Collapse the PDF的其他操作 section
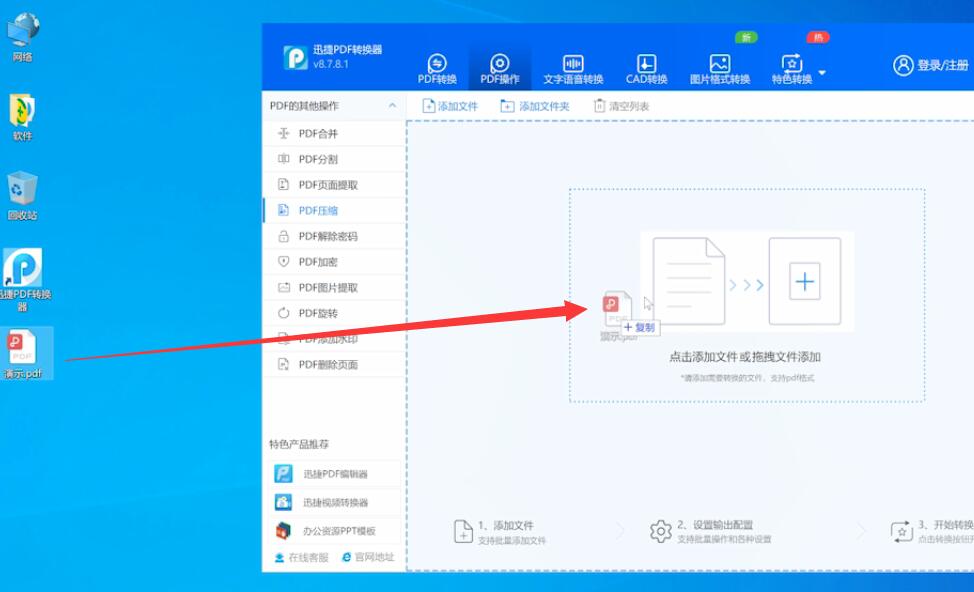 392,106
